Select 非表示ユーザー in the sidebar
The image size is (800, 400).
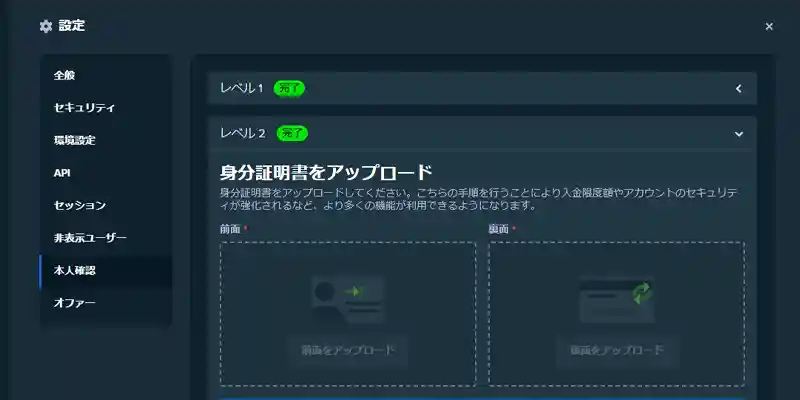pyautogui.click(x=90, y=238)
